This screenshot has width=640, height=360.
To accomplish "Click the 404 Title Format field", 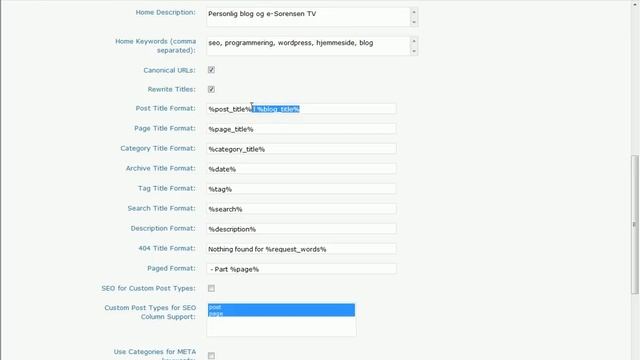I will pos(301,249).
